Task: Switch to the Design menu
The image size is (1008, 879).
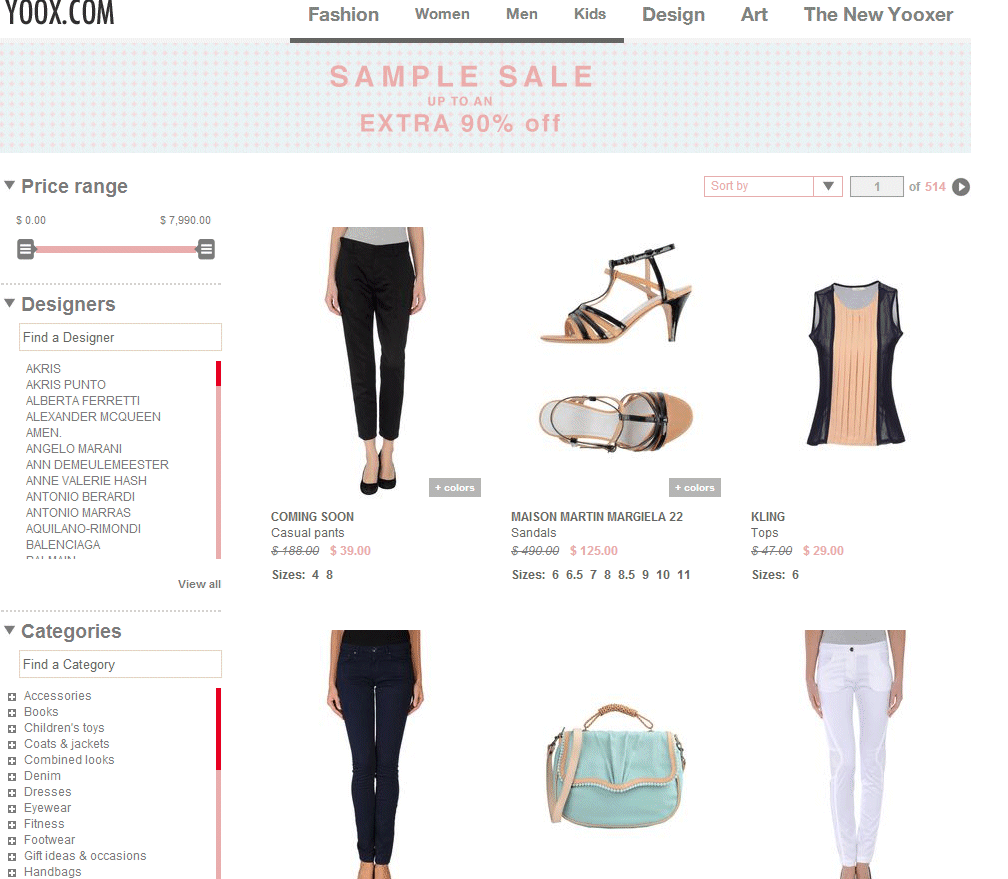Action: tap(673, 15)
